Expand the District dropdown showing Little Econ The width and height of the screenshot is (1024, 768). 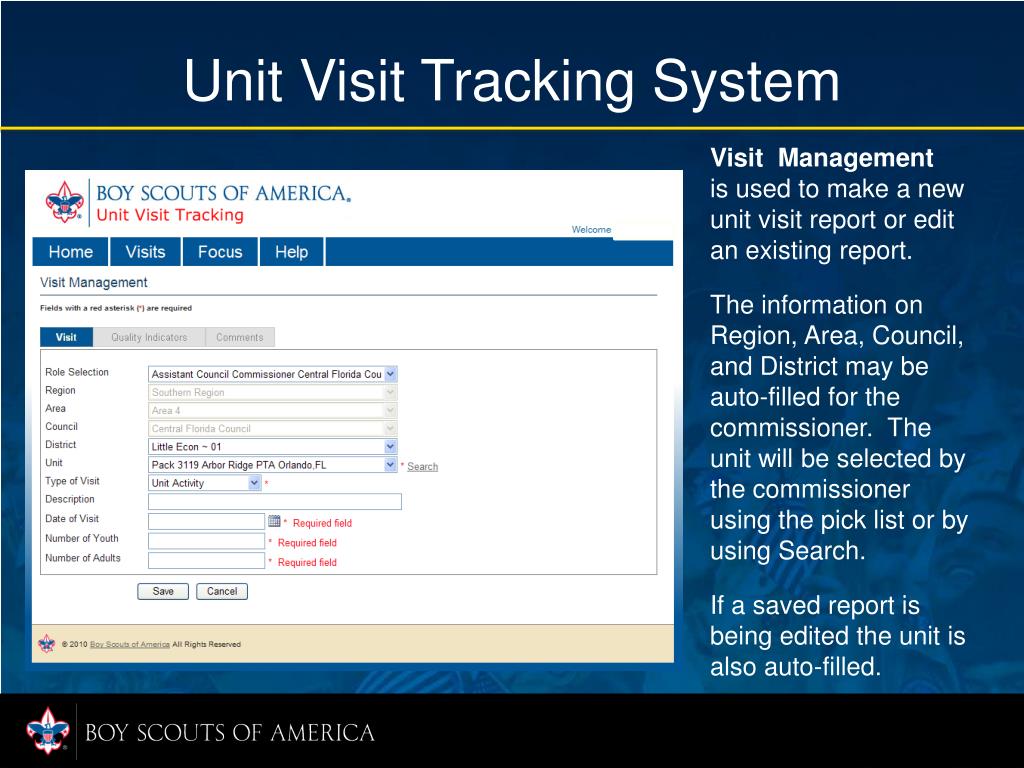pos(390,447)
